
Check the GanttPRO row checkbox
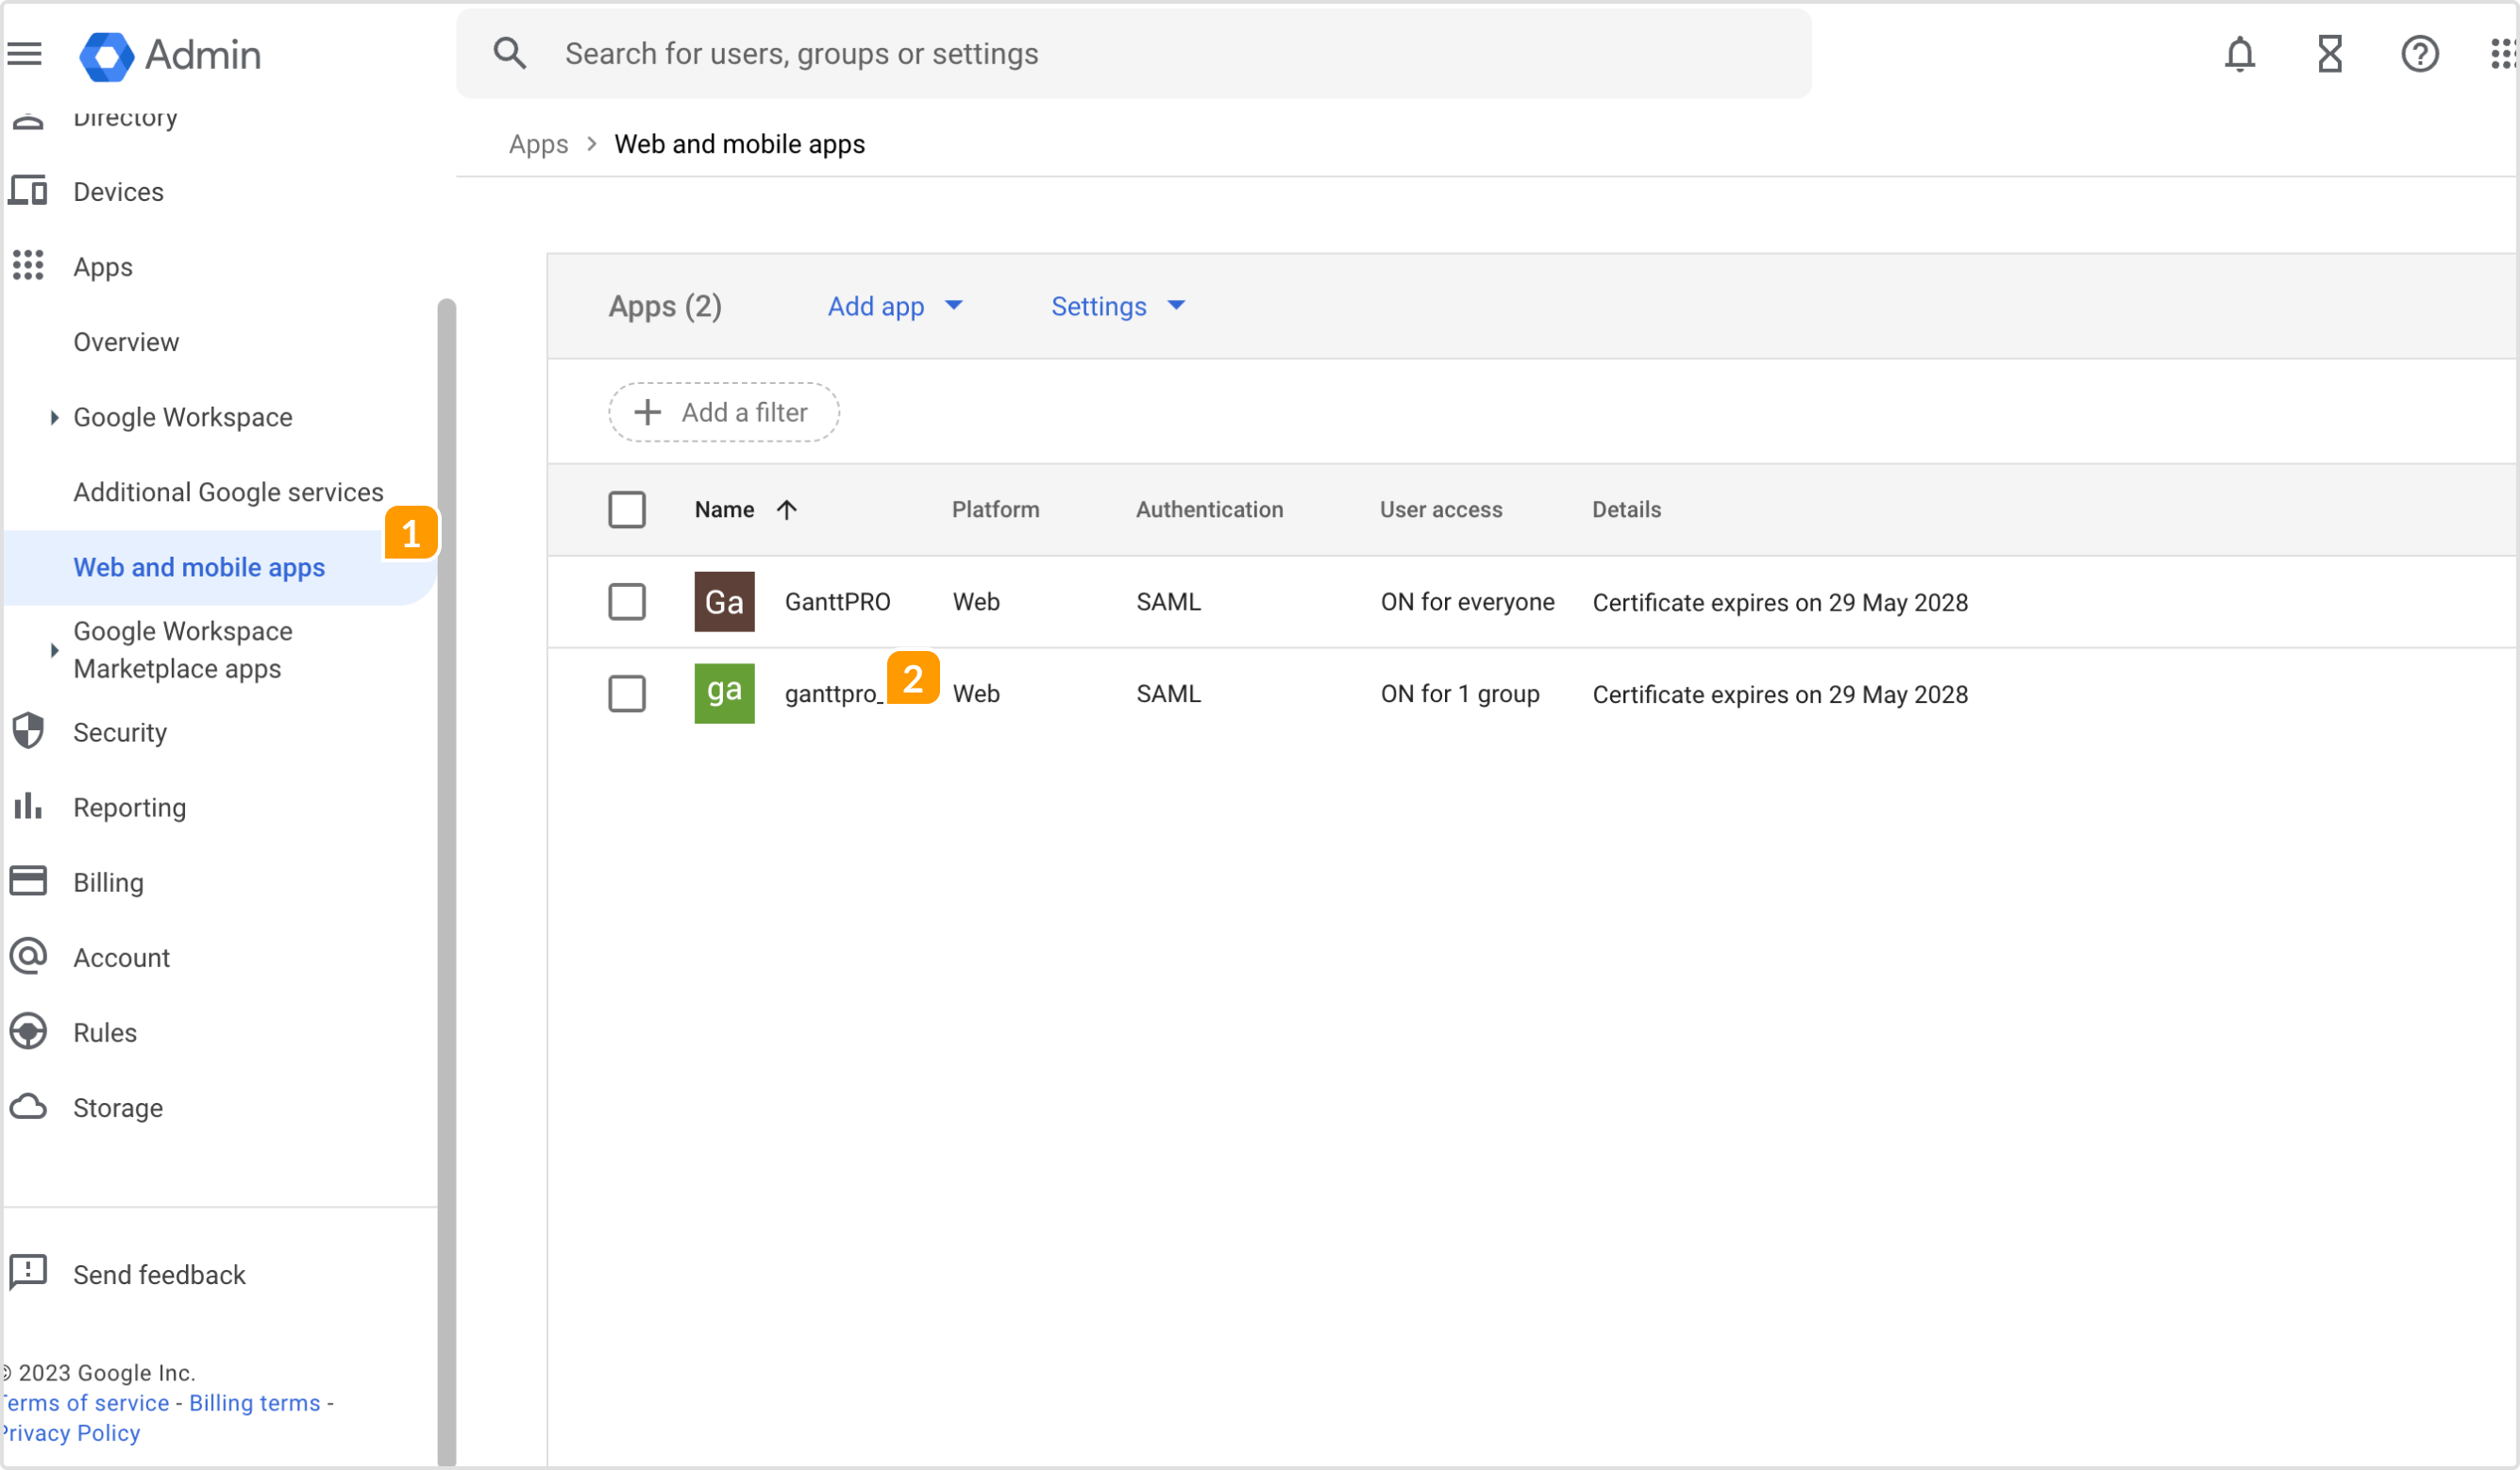click(627, 602)
